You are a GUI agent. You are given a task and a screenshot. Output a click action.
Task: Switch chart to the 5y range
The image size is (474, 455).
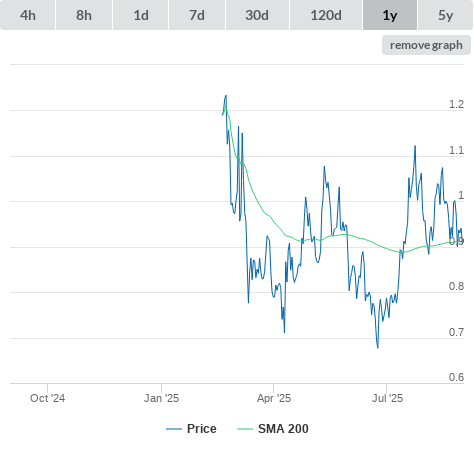446,15
